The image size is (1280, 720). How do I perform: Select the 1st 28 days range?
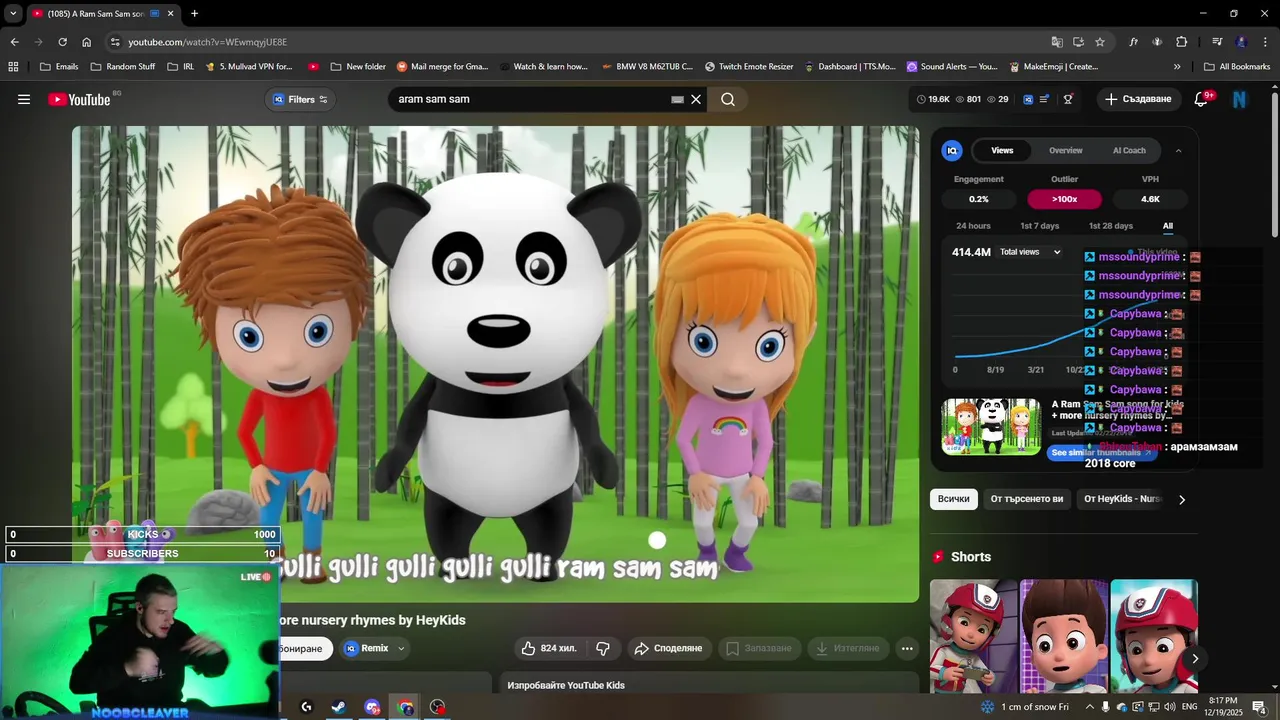[x=1110, y=226]
